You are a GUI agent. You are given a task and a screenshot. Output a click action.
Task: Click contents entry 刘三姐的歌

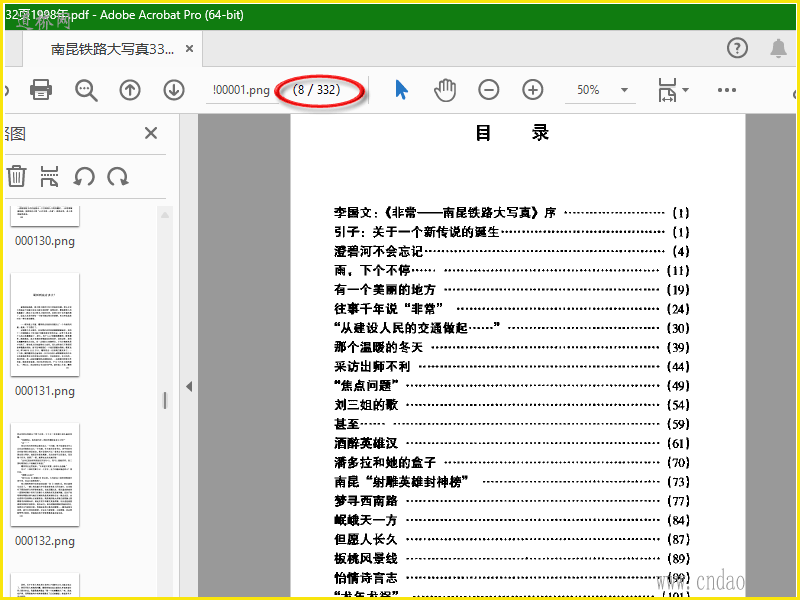click(366, 405)
